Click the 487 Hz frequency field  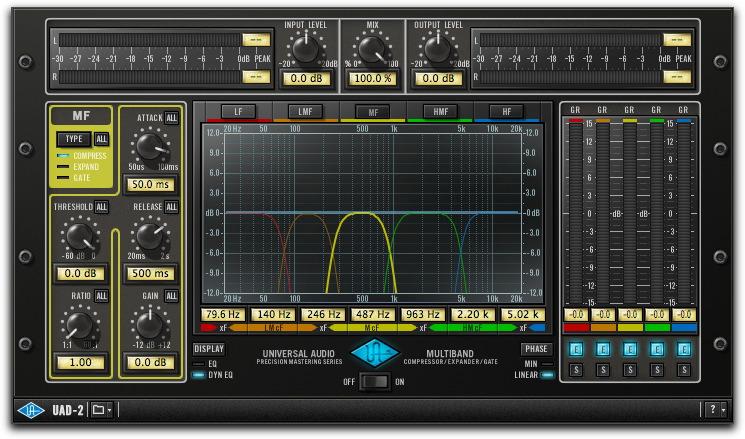point(372,315)
